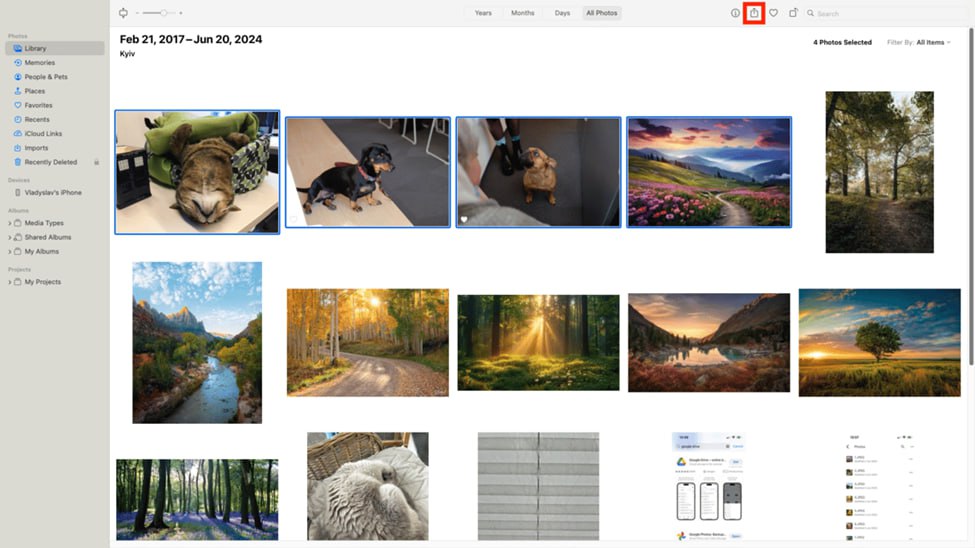Open Recently Deleted in the sidebar
The image size is (975, 548).
(x=50, y=162)
